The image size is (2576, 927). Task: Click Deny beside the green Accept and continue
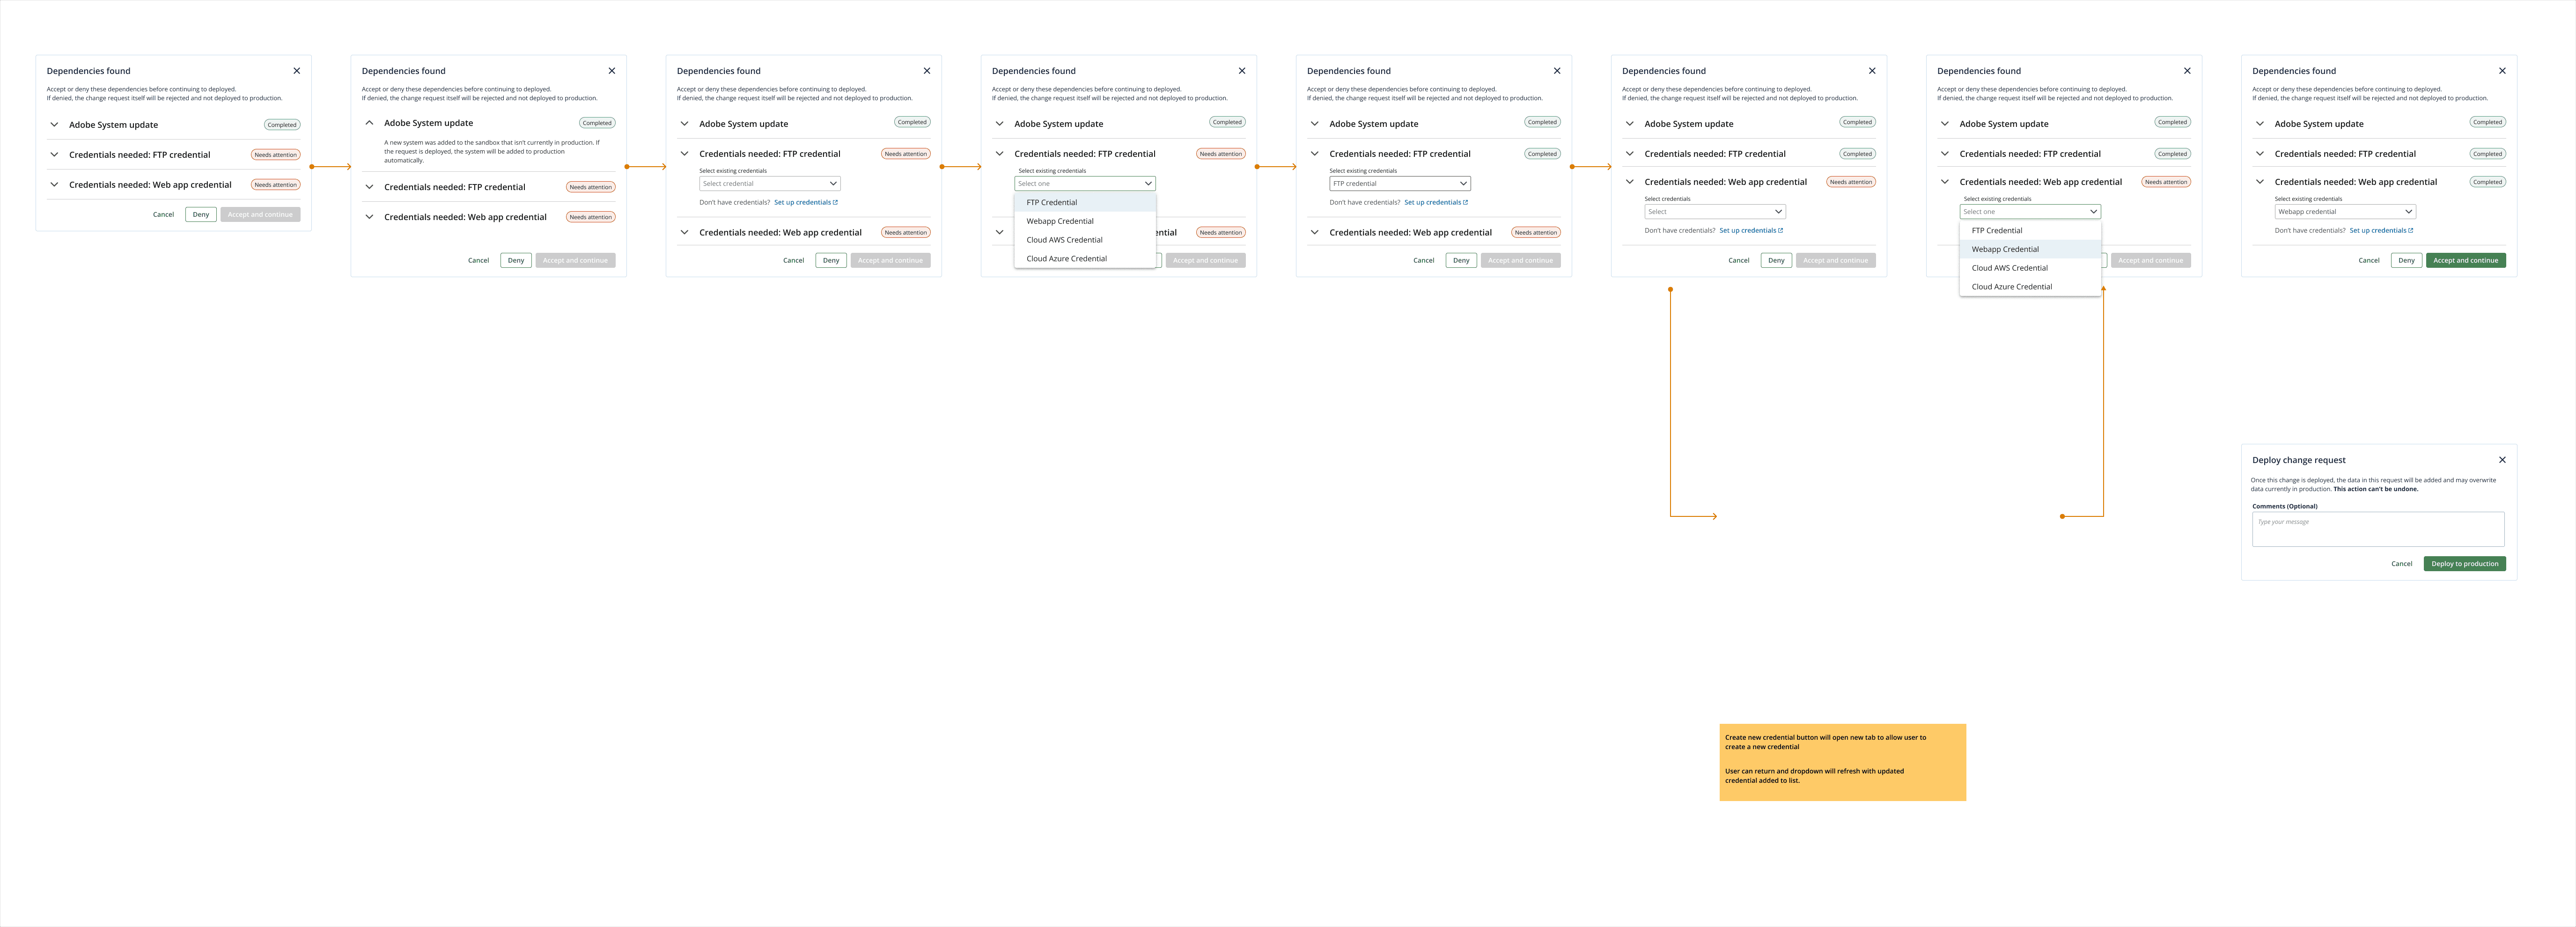pyautogui.click(x=2406, y=260)
